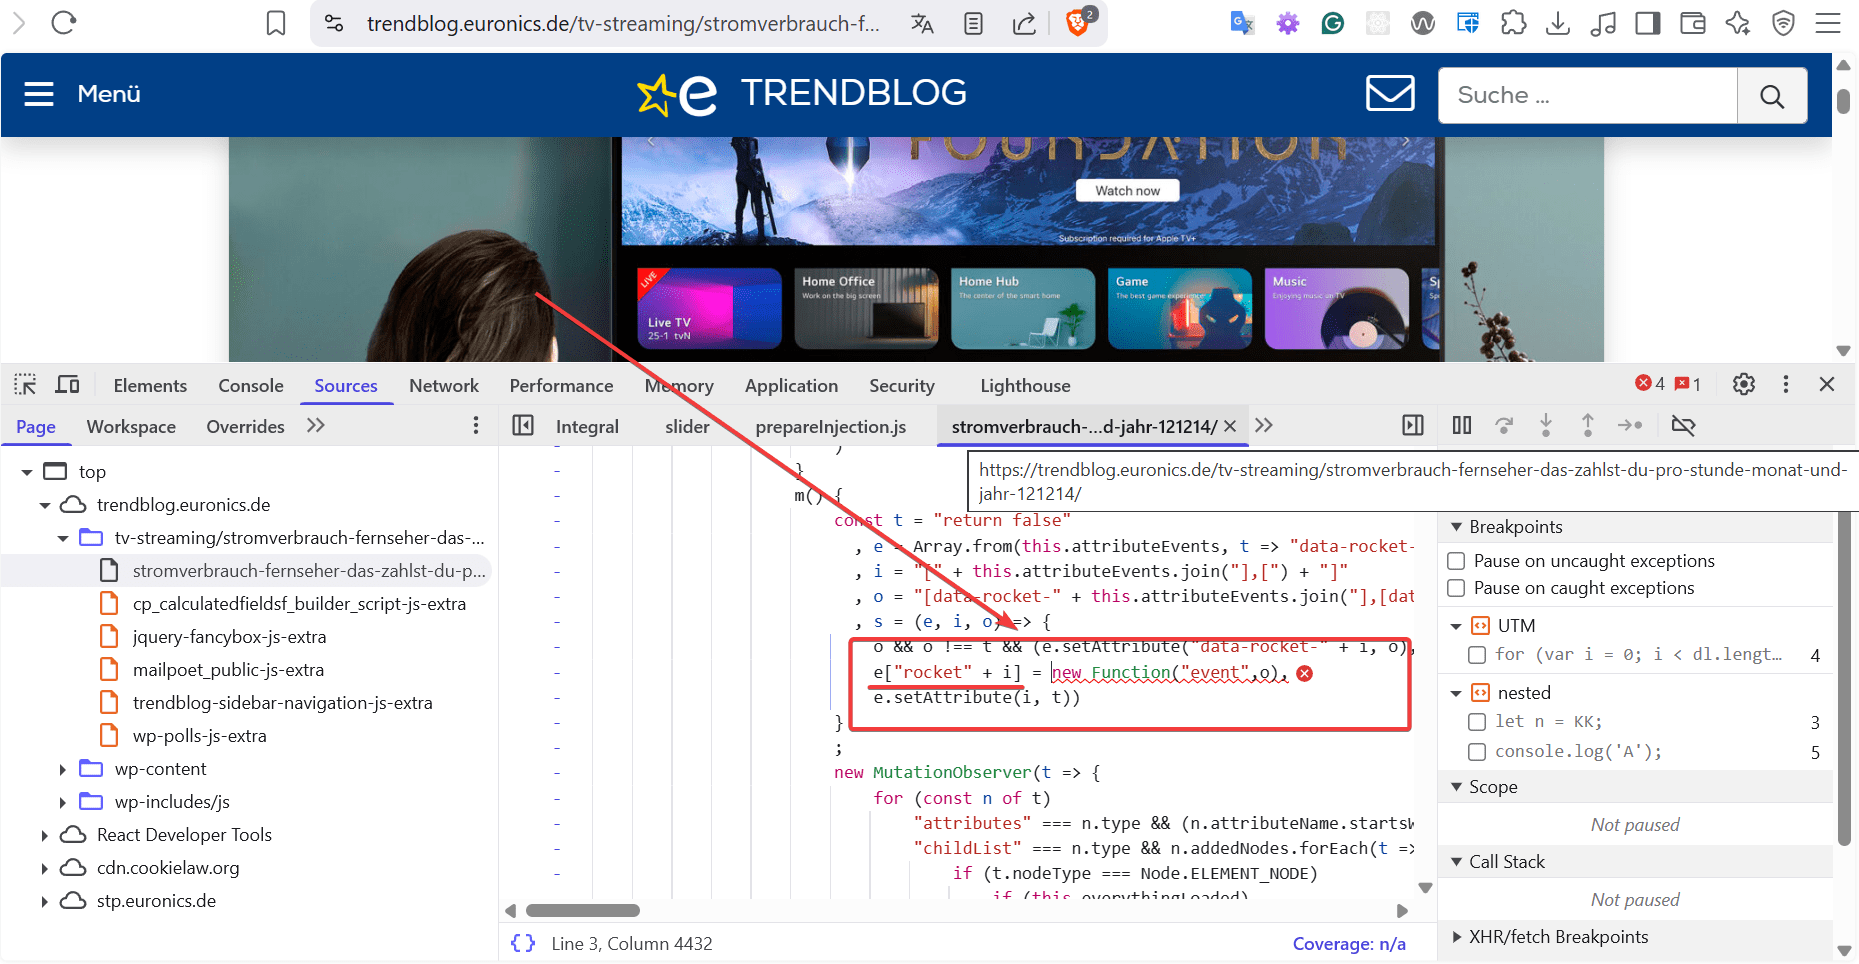Expand the XHR/fetch Breakpoints section
This screenshot has height=964, width=1859.
1457,937
